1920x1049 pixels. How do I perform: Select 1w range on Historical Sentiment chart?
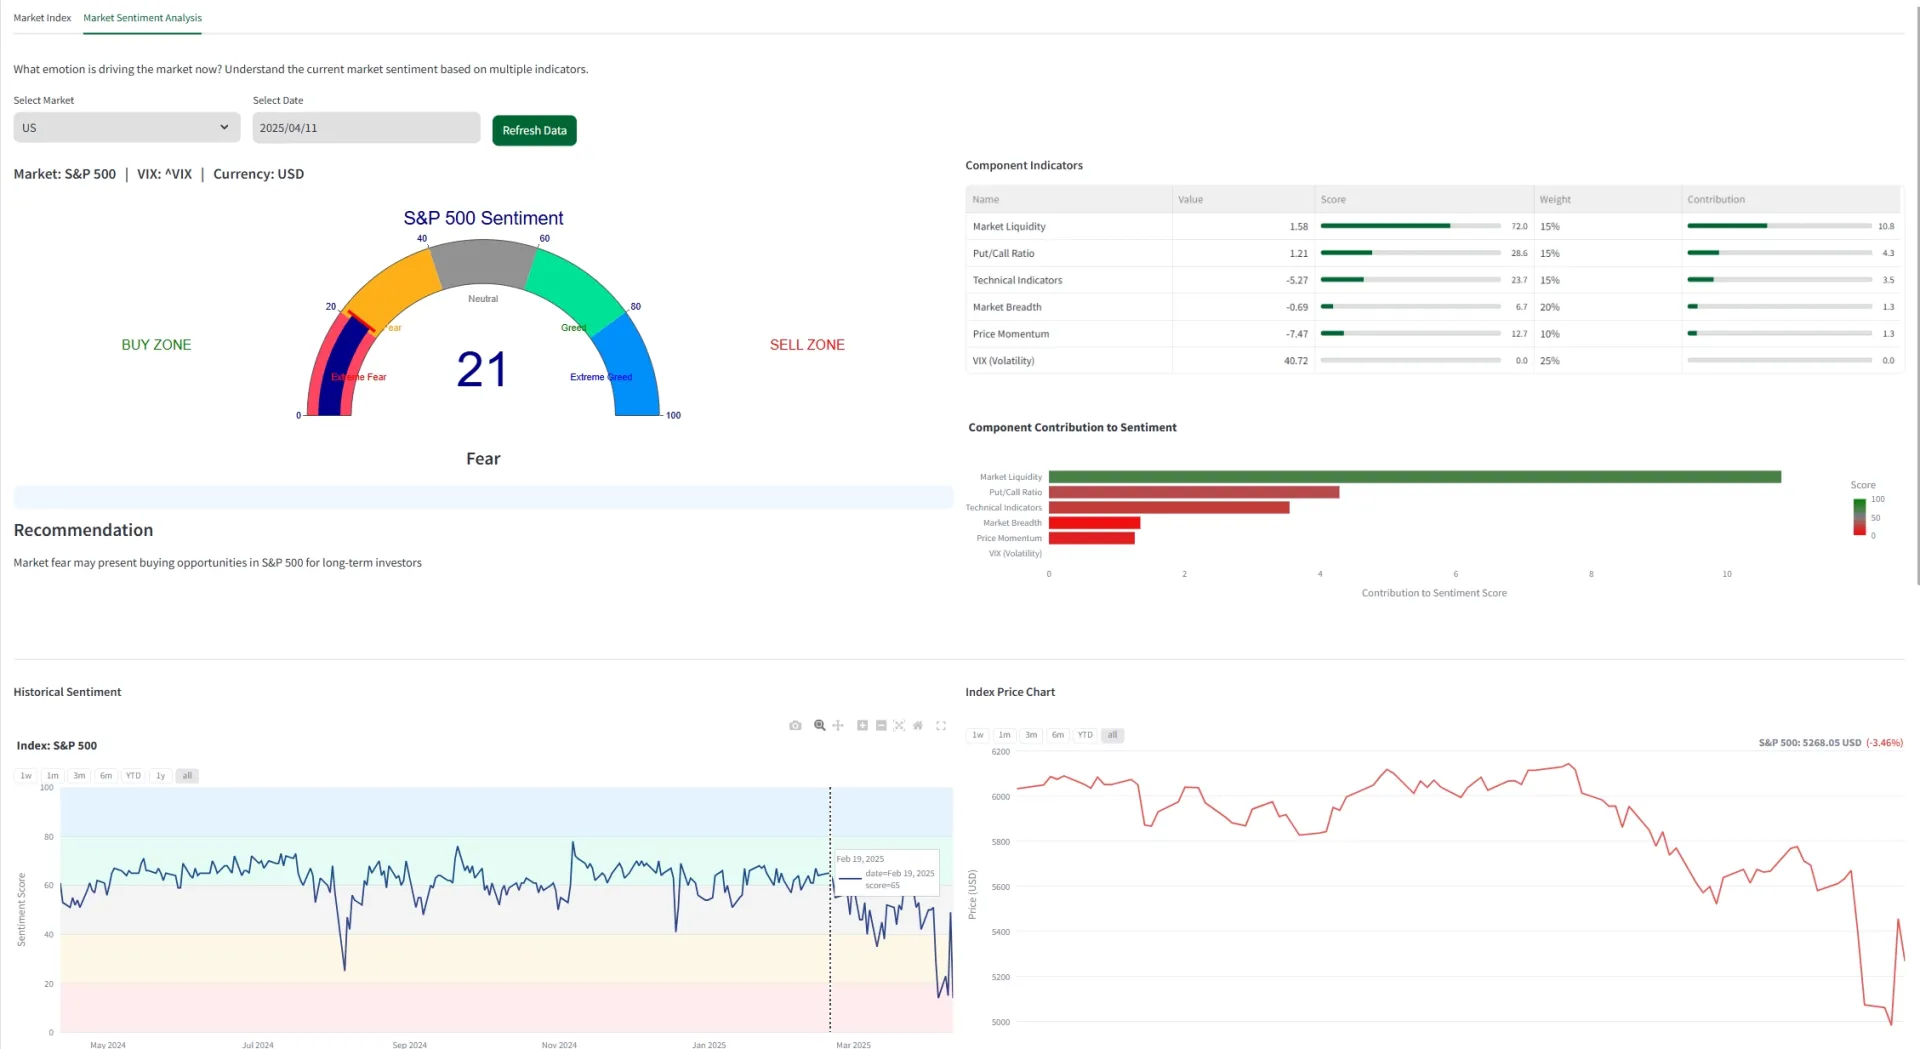click(26, 776)
